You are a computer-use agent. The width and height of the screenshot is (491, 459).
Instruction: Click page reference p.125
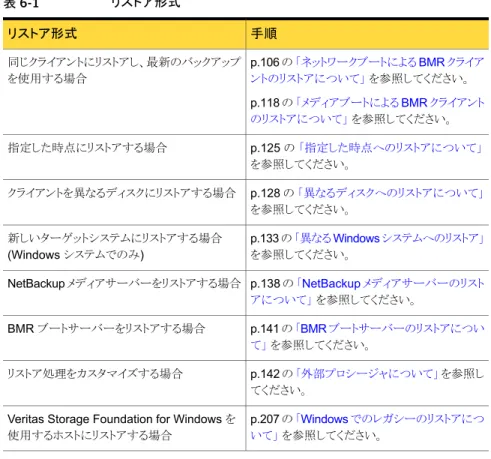coord(265,148)
